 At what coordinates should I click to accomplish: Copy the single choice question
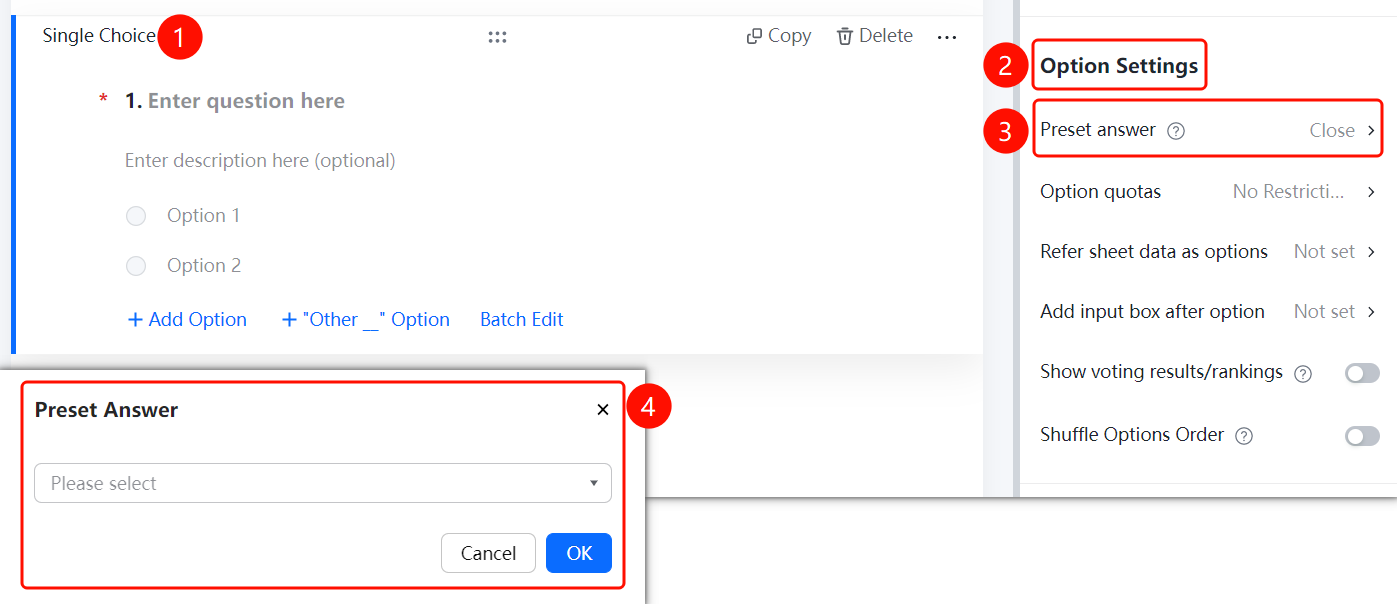[778, 36]
